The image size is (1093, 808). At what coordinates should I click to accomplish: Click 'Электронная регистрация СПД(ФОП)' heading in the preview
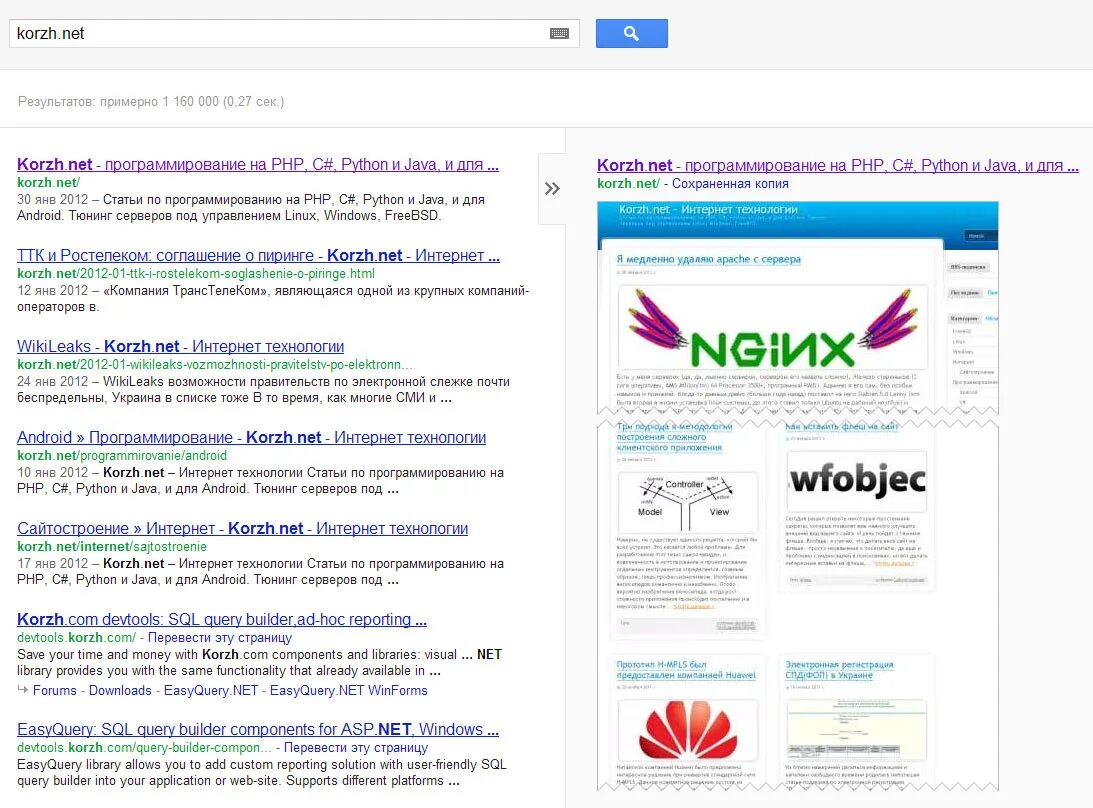pyautogui.click(x=839, y=670)
